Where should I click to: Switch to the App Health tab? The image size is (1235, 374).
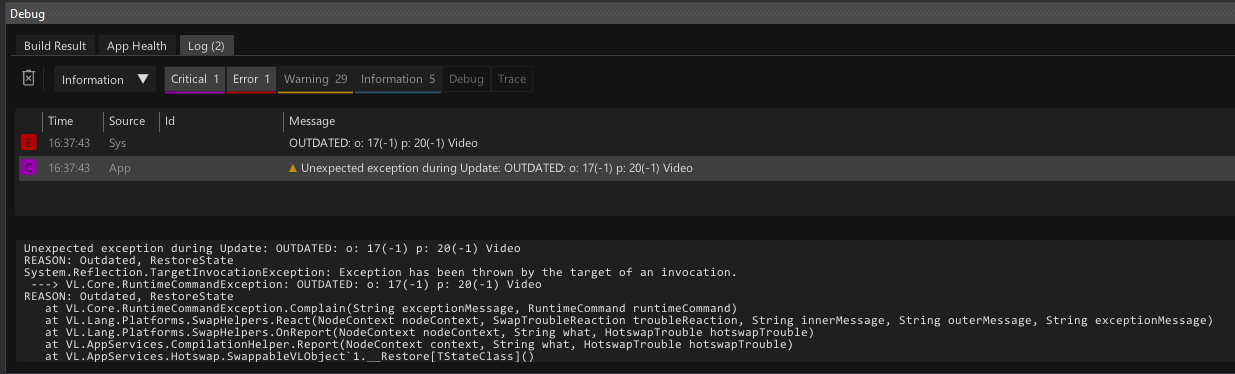(137, 46)
